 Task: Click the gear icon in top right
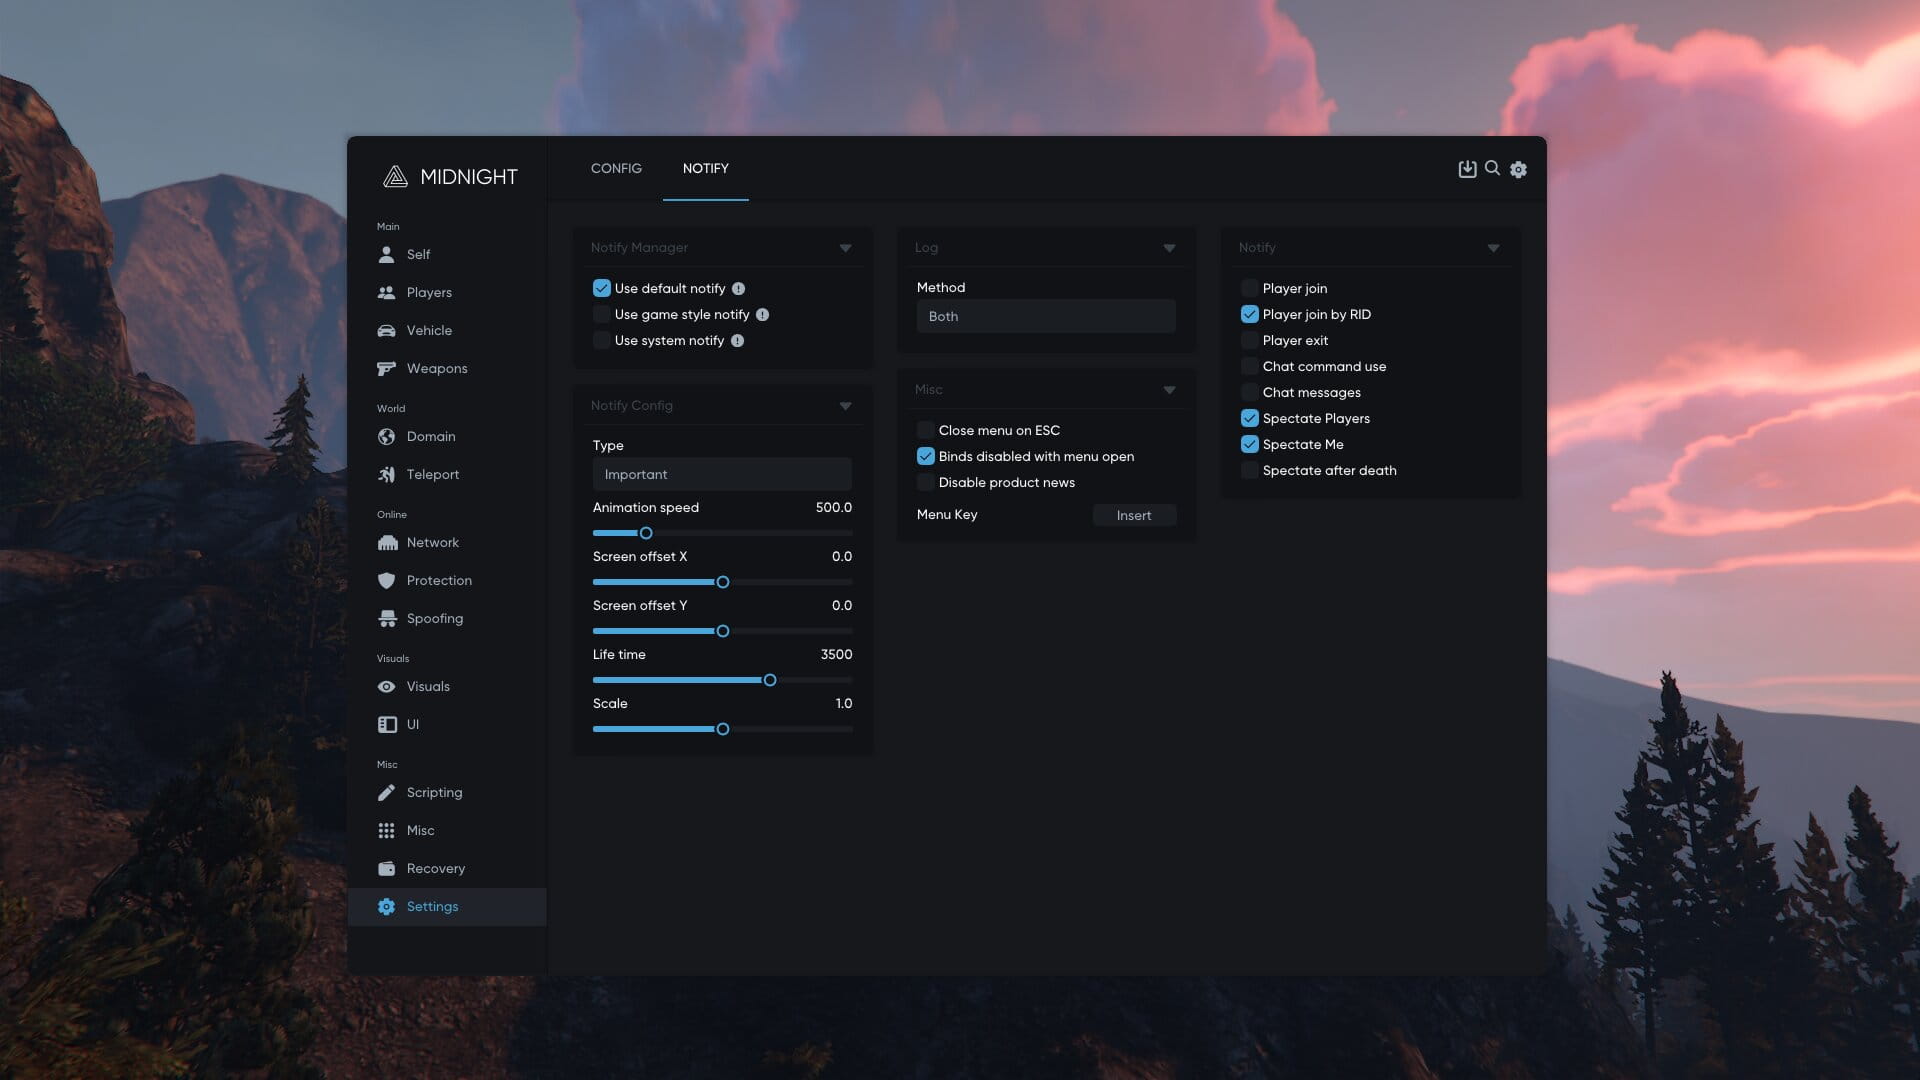pos(1518,170)
